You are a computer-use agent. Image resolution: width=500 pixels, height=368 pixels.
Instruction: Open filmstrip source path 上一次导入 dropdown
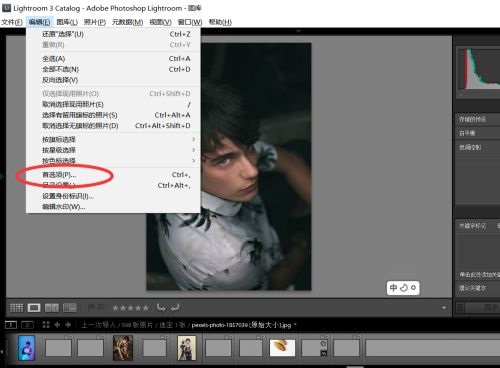(x=99, y=325)
